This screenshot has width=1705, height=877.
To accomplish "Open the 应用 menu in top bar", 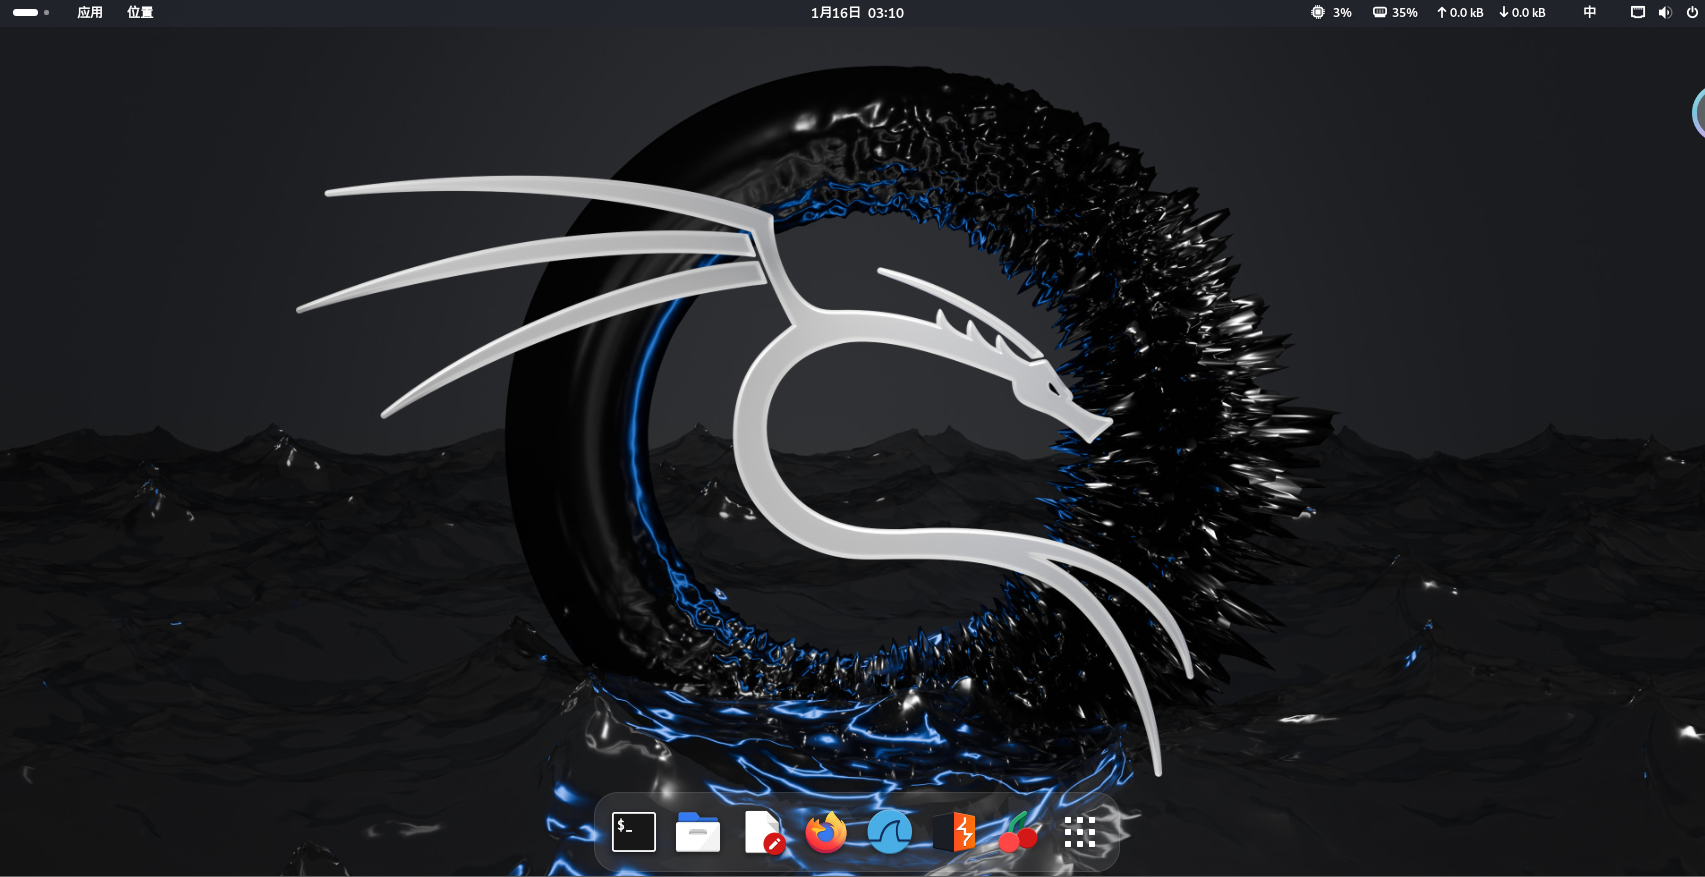I will pos(90,13).
